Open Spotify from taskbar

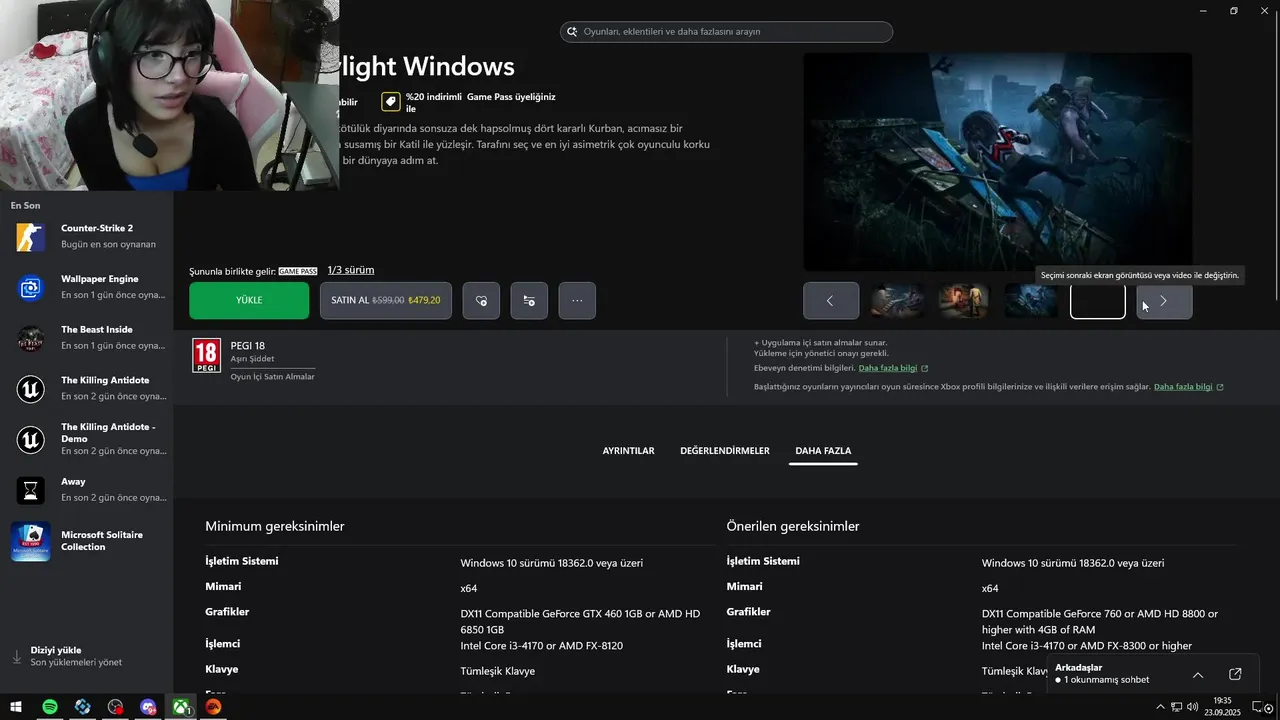[x=50, y=707]
